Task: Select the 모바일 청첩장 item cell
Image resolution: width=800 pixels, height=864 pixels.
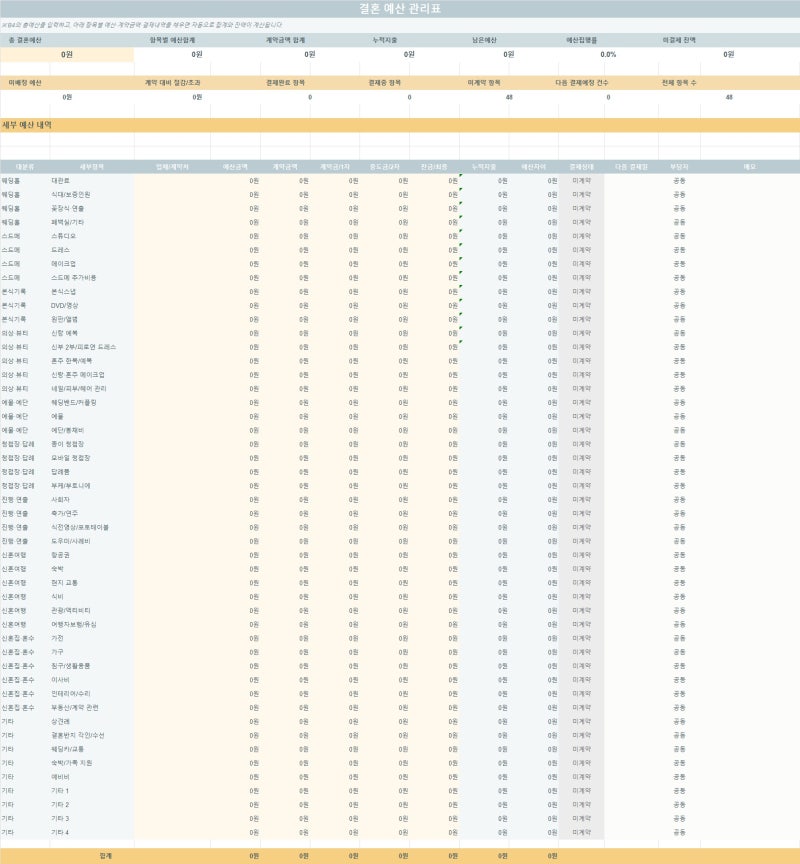Action: pos(91,458)
